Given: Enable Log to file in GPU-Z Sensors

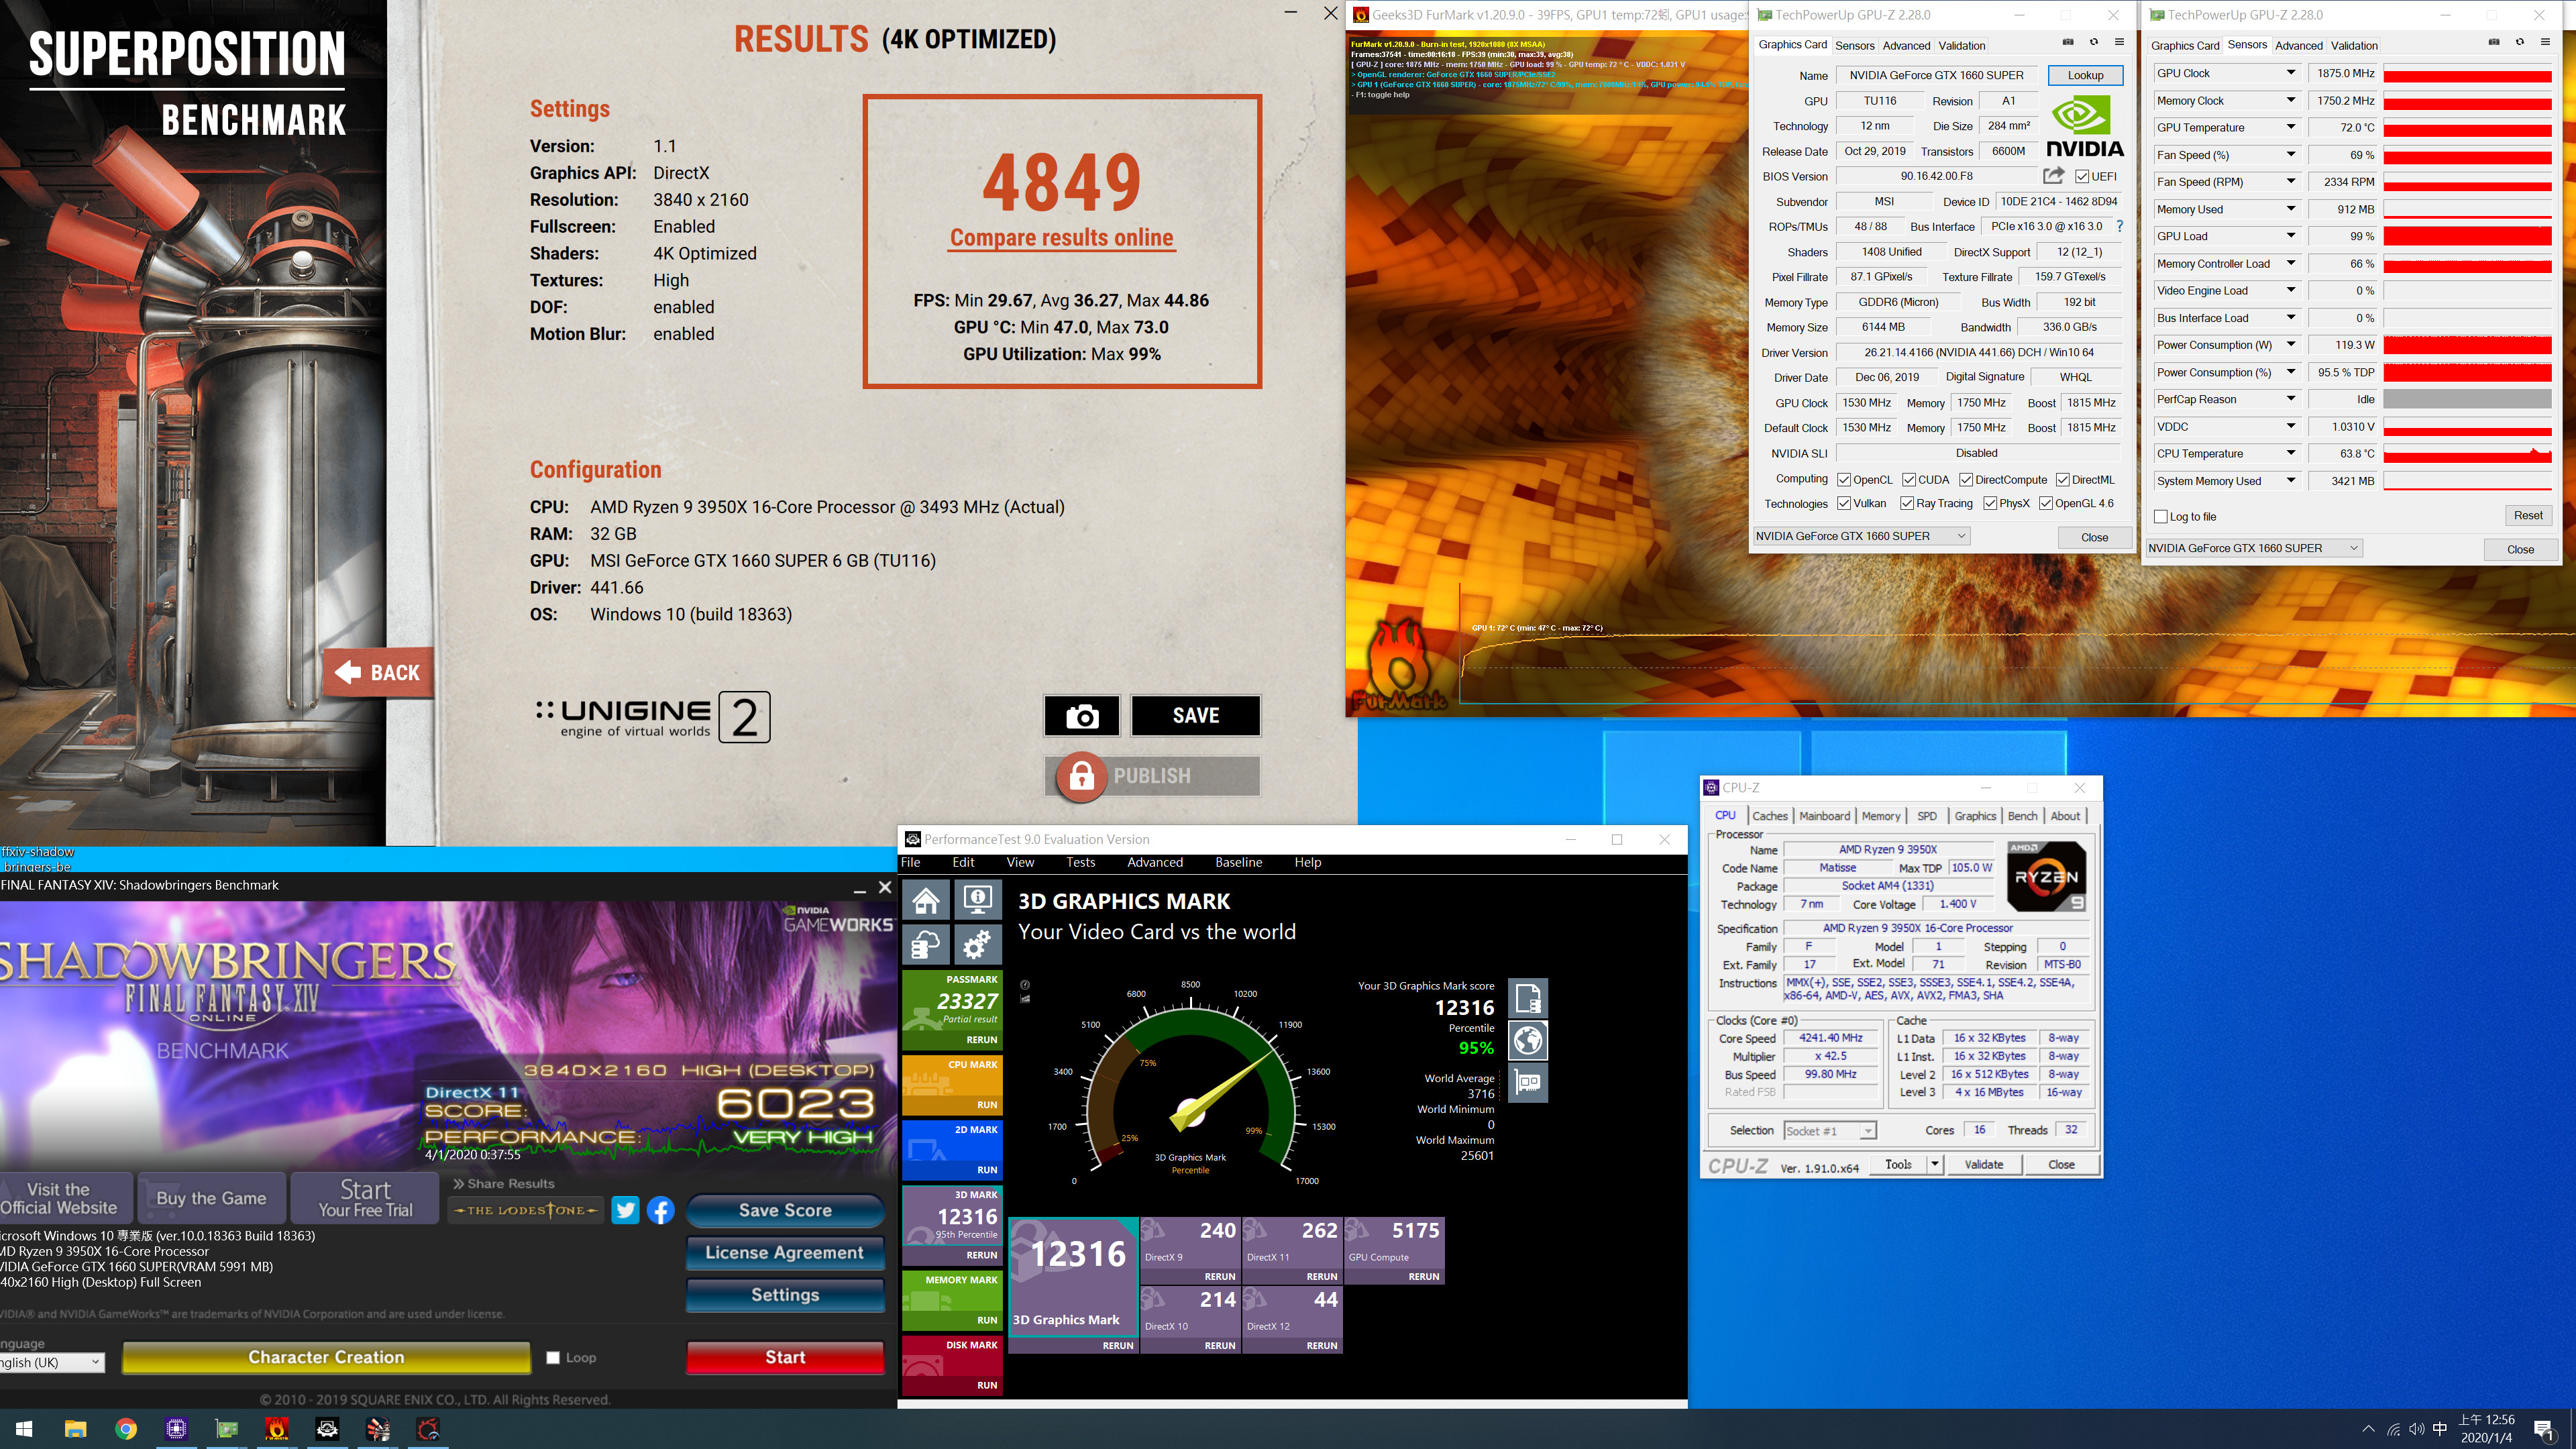Looking at the screenshot, I should [x=2161, y=517].
